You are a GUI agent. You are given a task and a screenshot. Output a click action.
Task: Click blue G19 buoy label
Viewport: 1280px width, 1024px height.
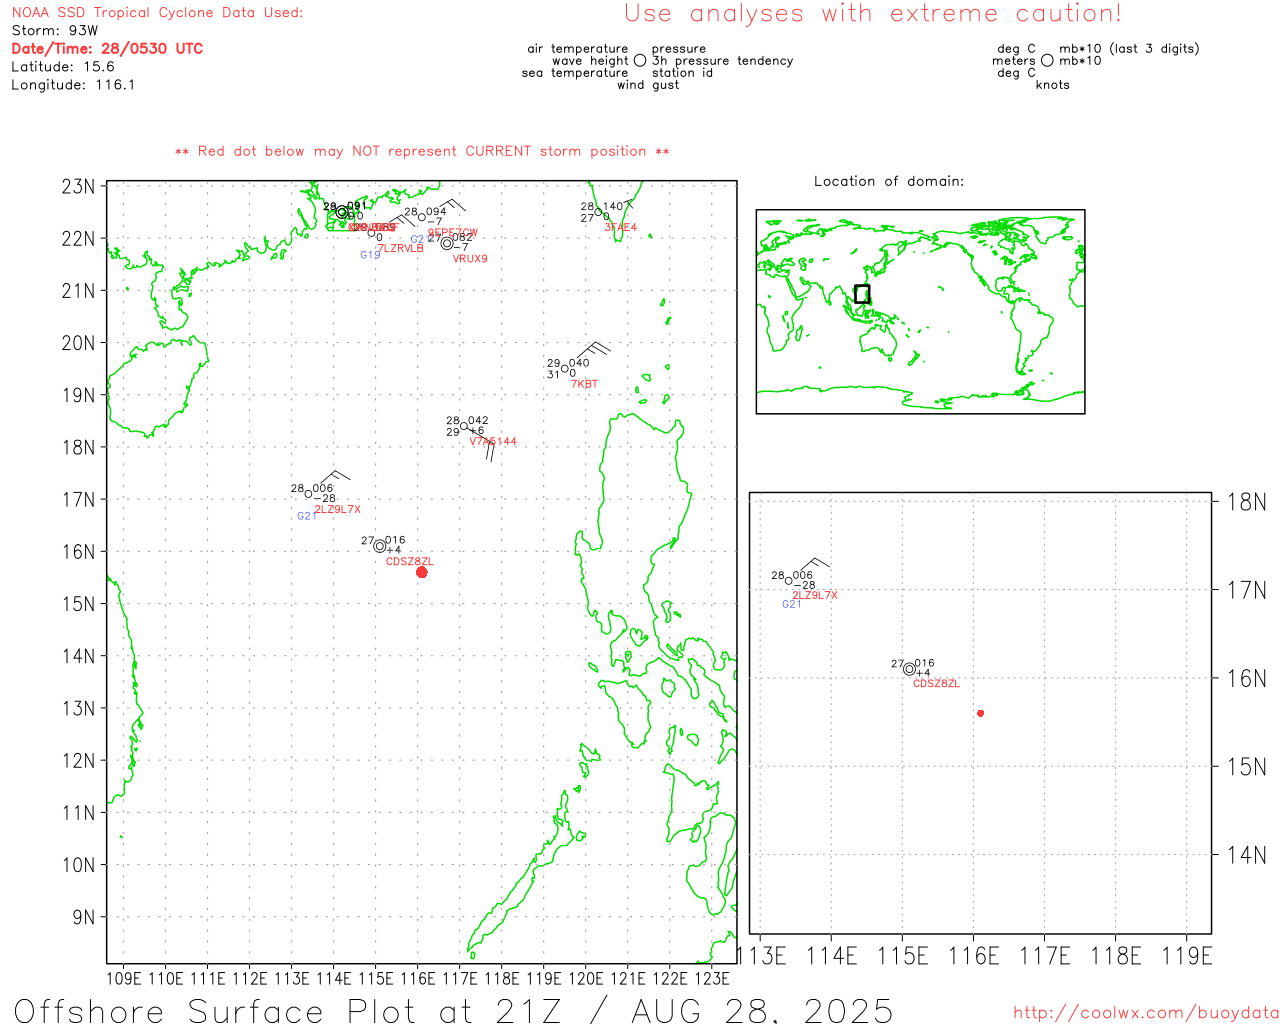point(370,255)
